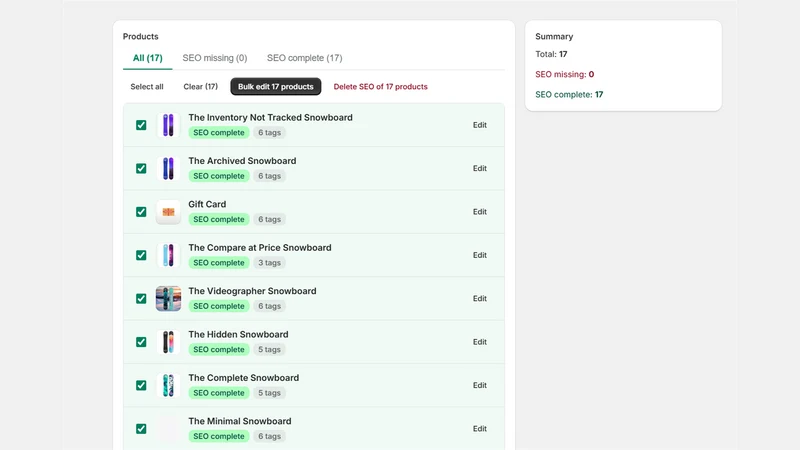
Task: Click SEO missing: 0 in Summary
Action: [564, 74]
